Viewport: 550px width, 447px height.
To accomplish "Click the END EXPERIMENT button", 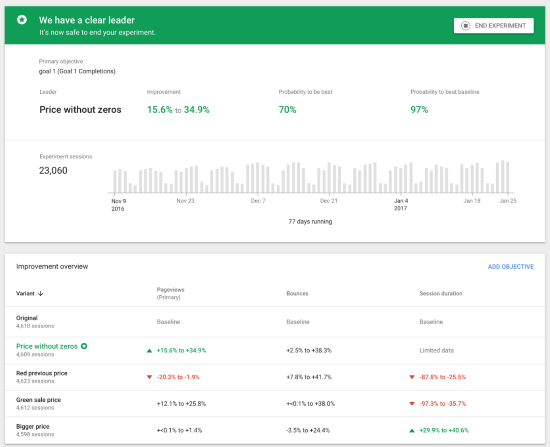I will [x=494, y=26].
